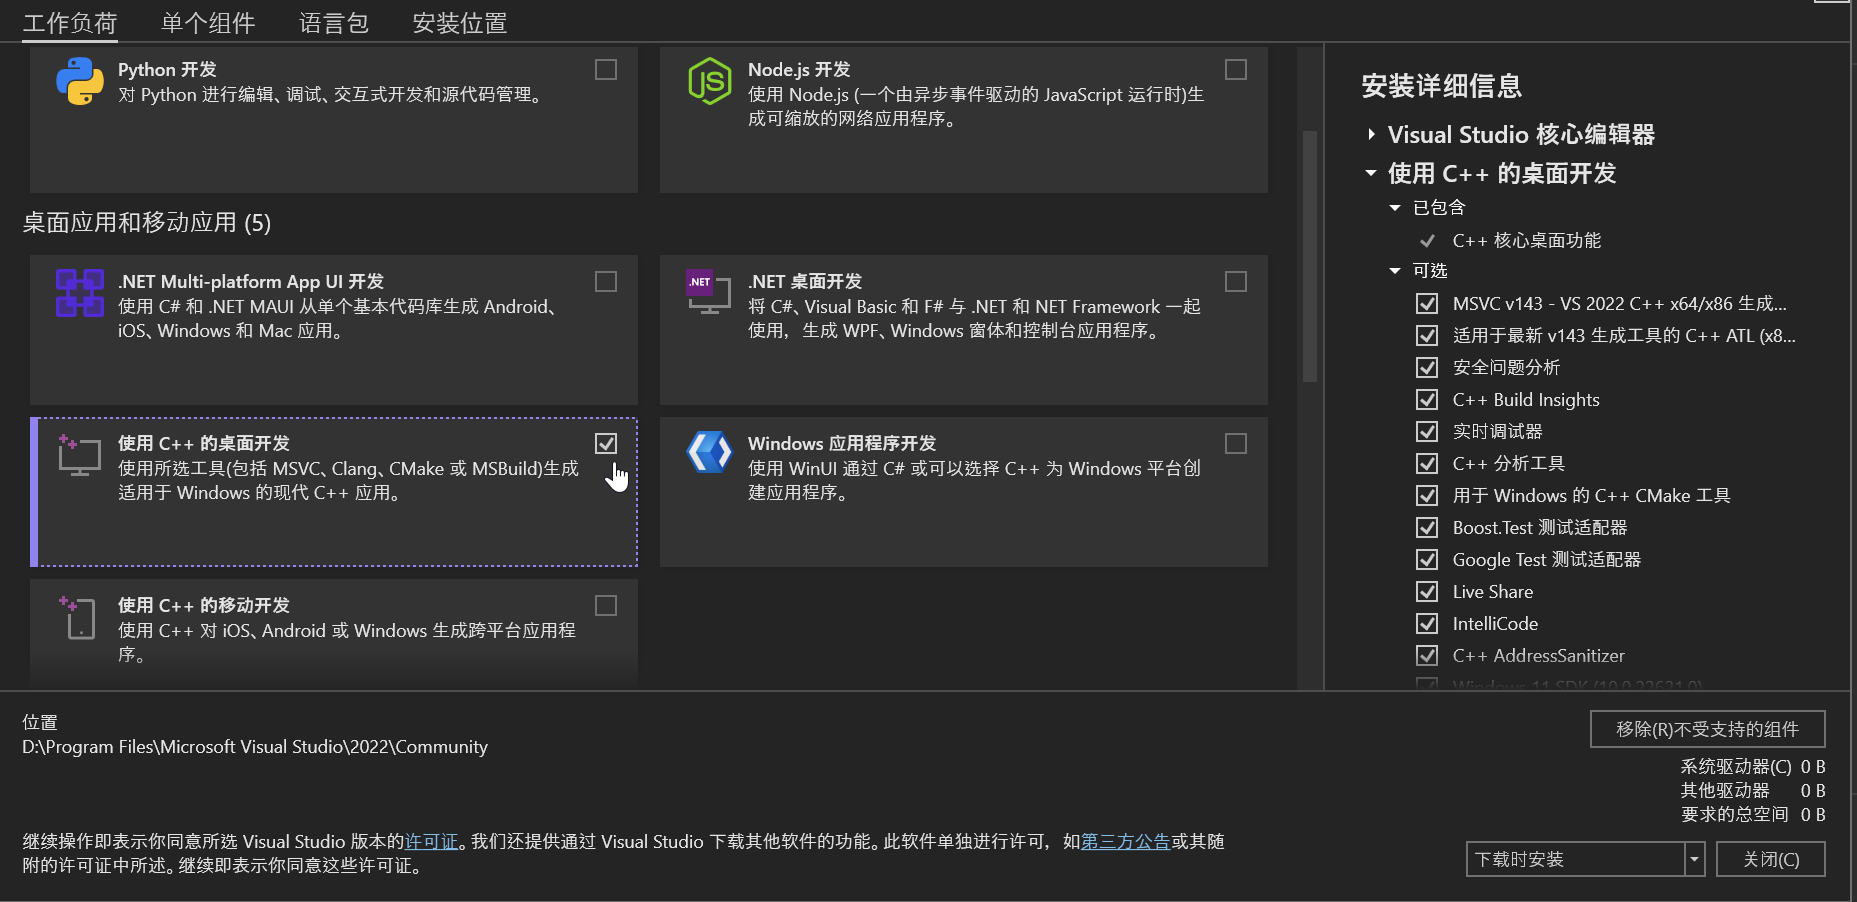Uncheck the IntelliCode component
The height and width of the screenshot is (902, 1857).
click(1427, 623)
